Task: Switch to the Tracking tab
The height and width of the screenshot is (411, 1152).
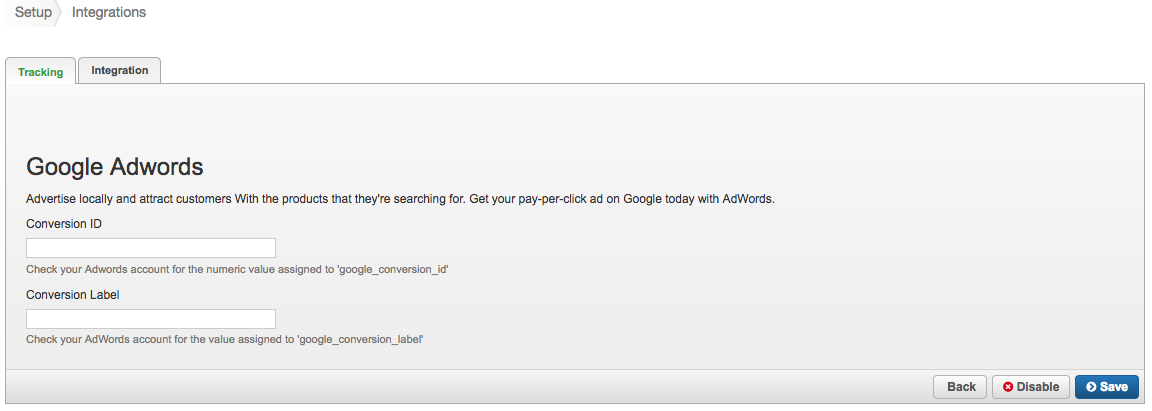Action: tap(41, 72)
